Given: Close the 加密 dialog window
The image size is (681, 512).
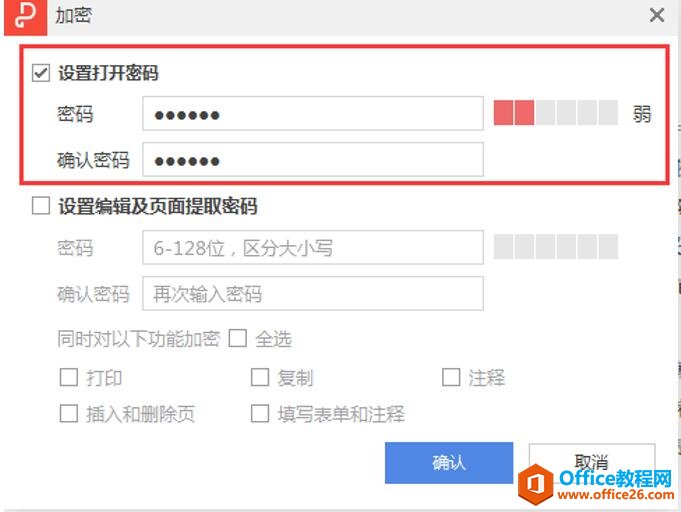Looking at the screenshot, I should 657,15.
